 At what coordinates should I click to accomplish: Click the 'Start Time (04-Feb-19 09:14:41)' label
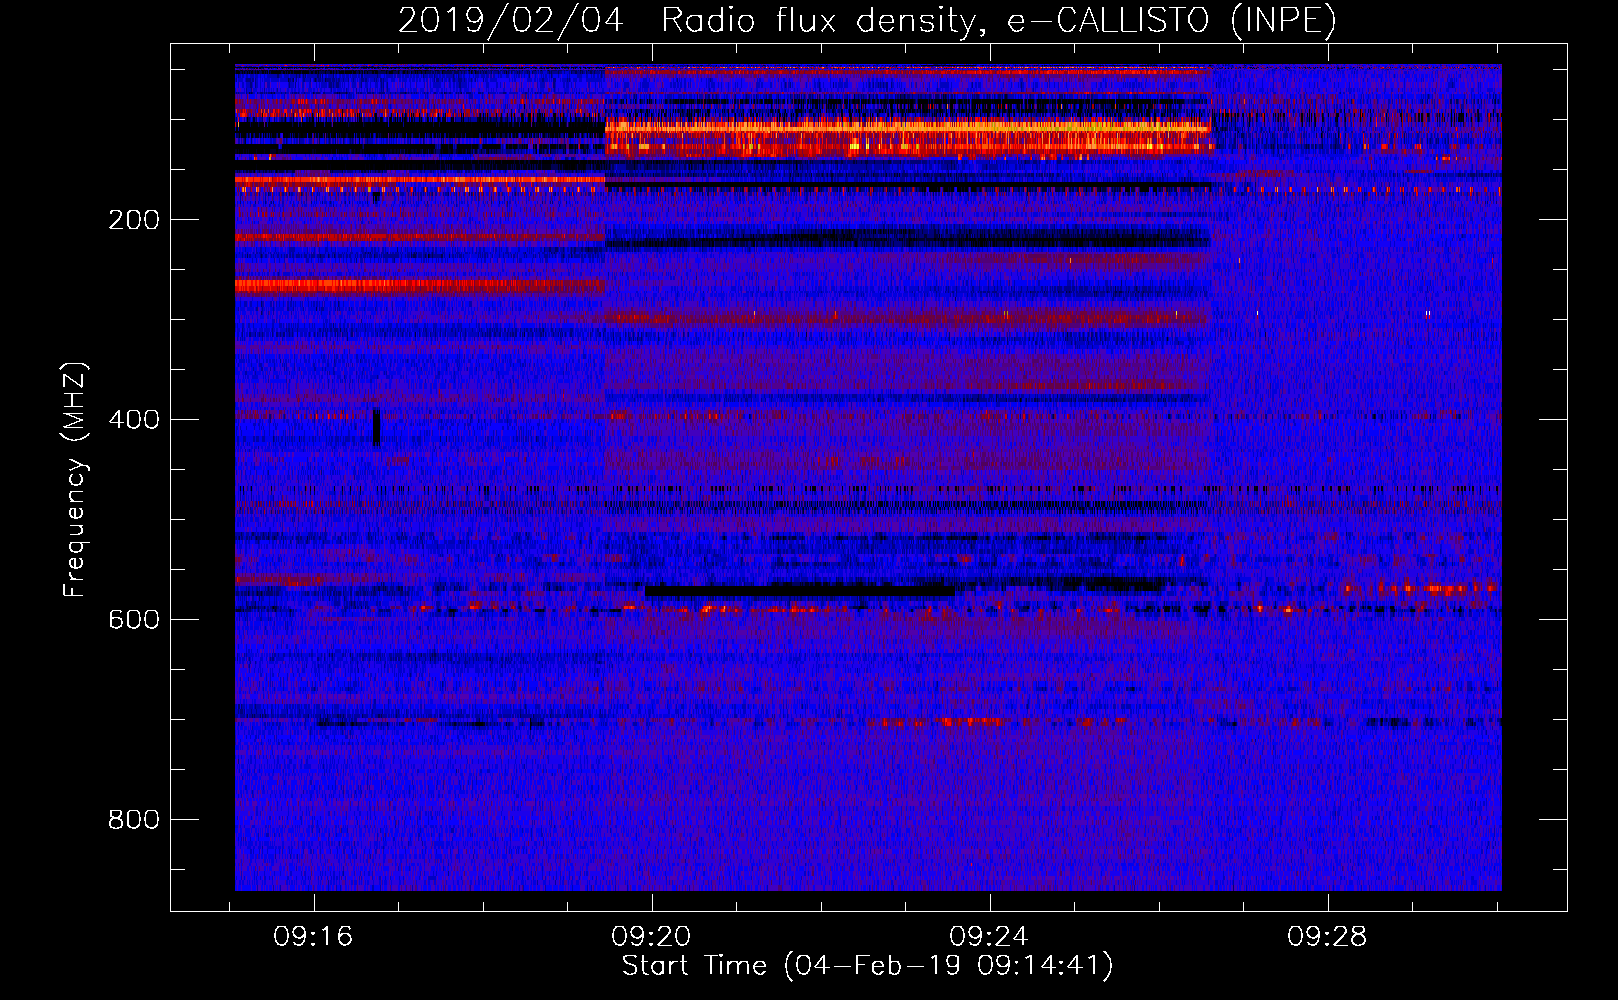[867, 967]
